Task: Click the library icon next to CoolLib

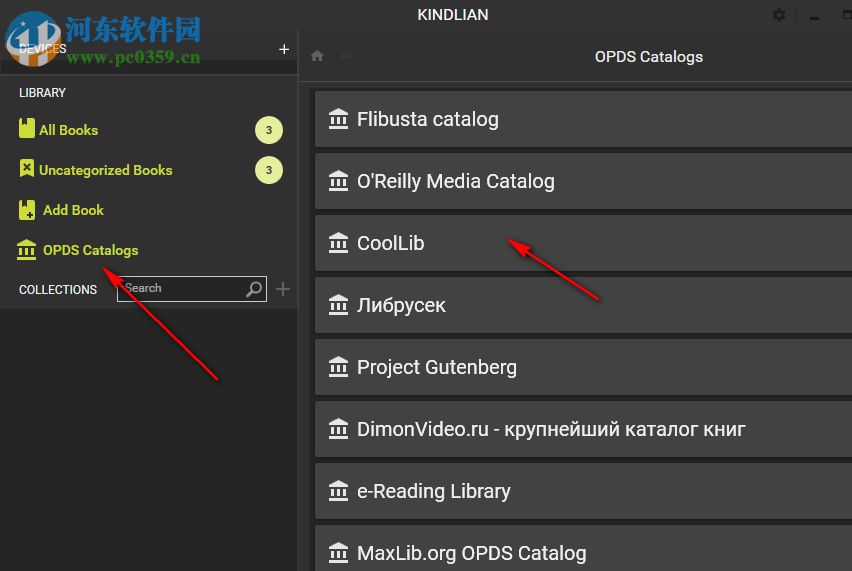Action: [338, 242]
